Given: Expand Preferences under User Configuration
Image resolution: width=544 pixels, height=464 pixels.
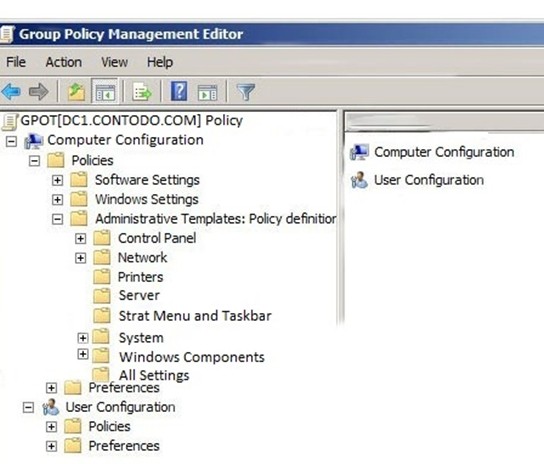Looking at the screenshot, I should [51, 446].
